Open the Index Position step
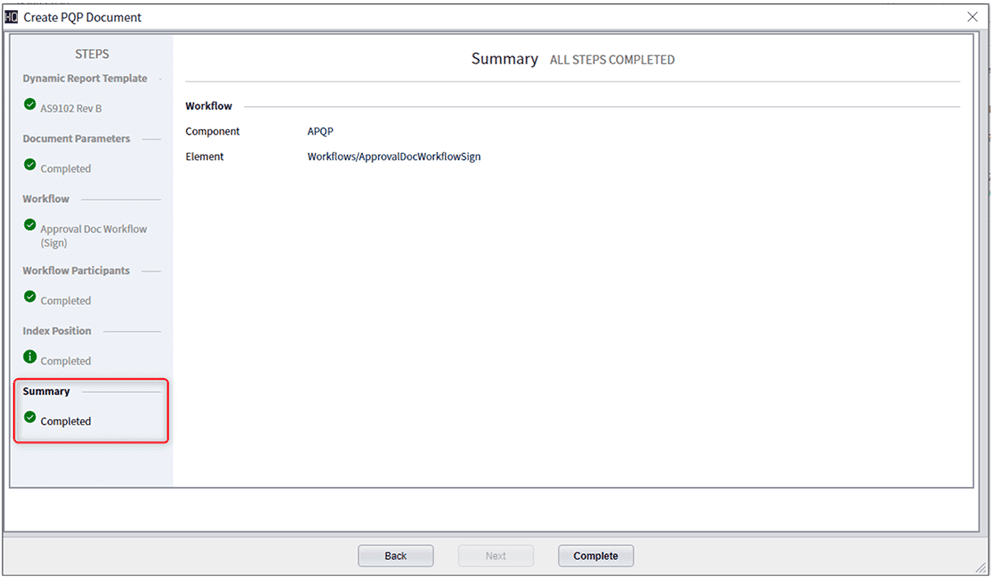The height and width of the screenshot is (578, 992). 57,331
